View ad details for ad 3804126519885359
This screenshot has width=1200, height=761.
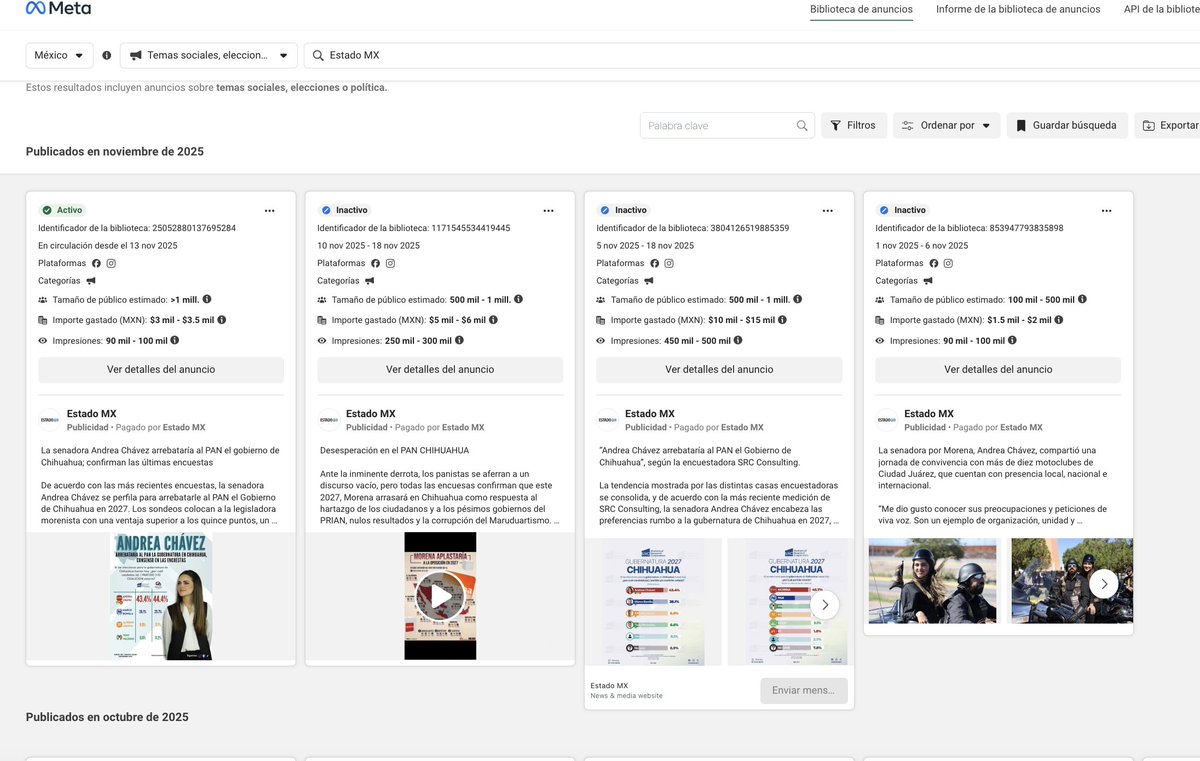pyautogui.click(x=719, y=369)
